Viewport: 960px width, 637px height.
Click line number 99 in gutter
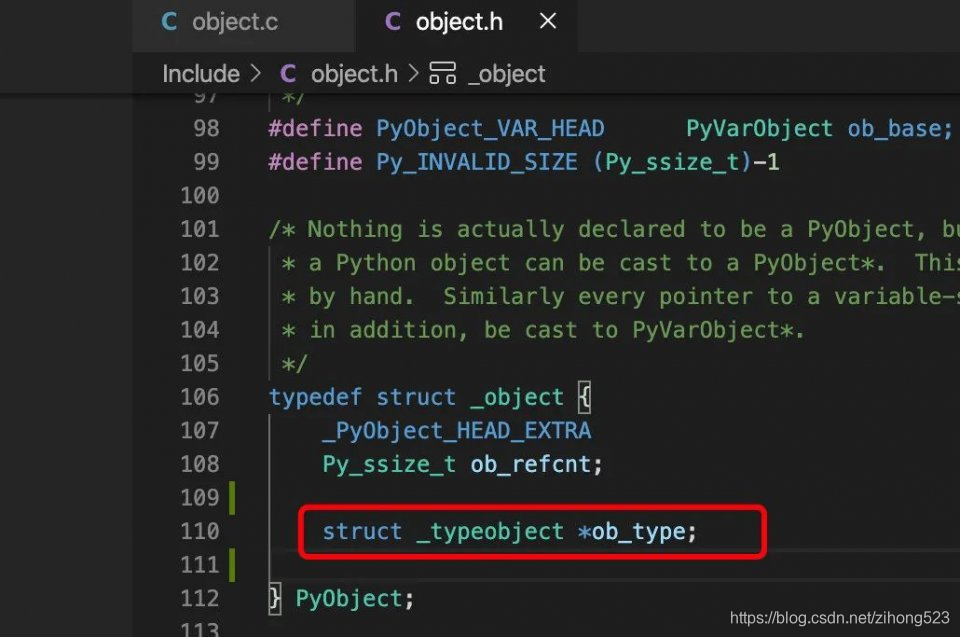coord(206,162)
